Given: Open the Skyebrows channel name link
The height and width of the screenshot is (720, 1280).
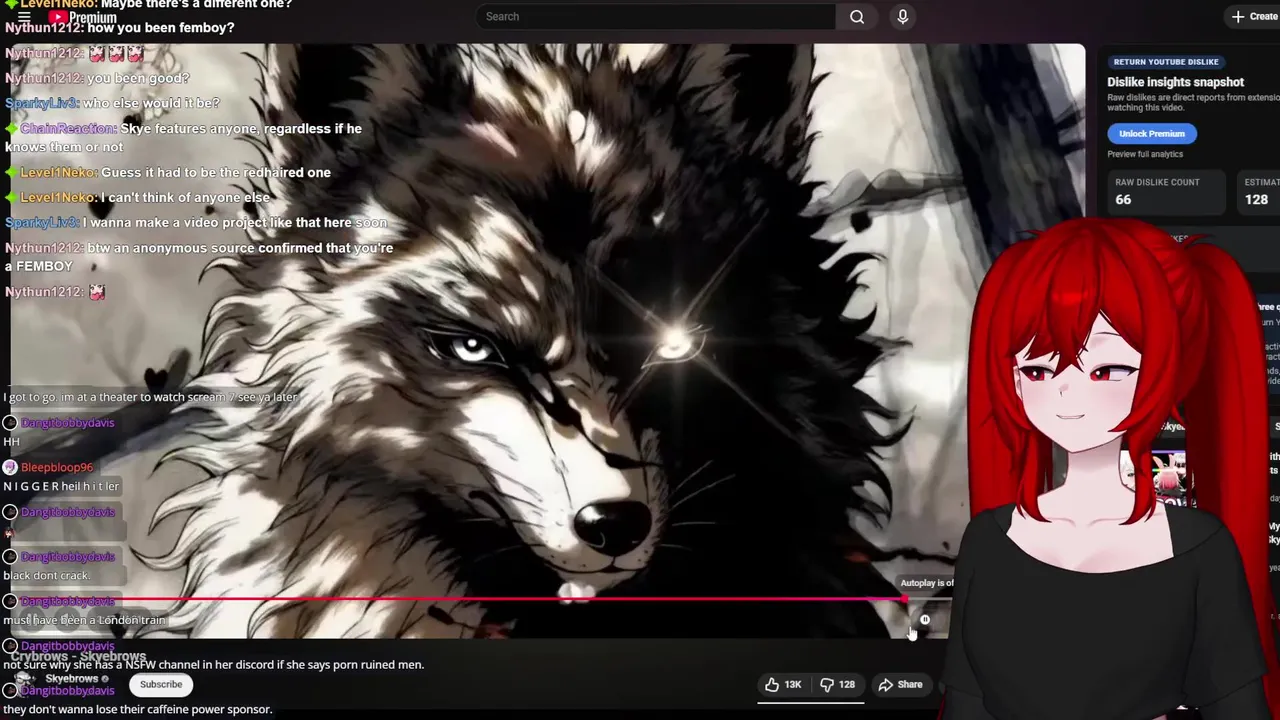Looking at the screenshot, I should 72,678.
